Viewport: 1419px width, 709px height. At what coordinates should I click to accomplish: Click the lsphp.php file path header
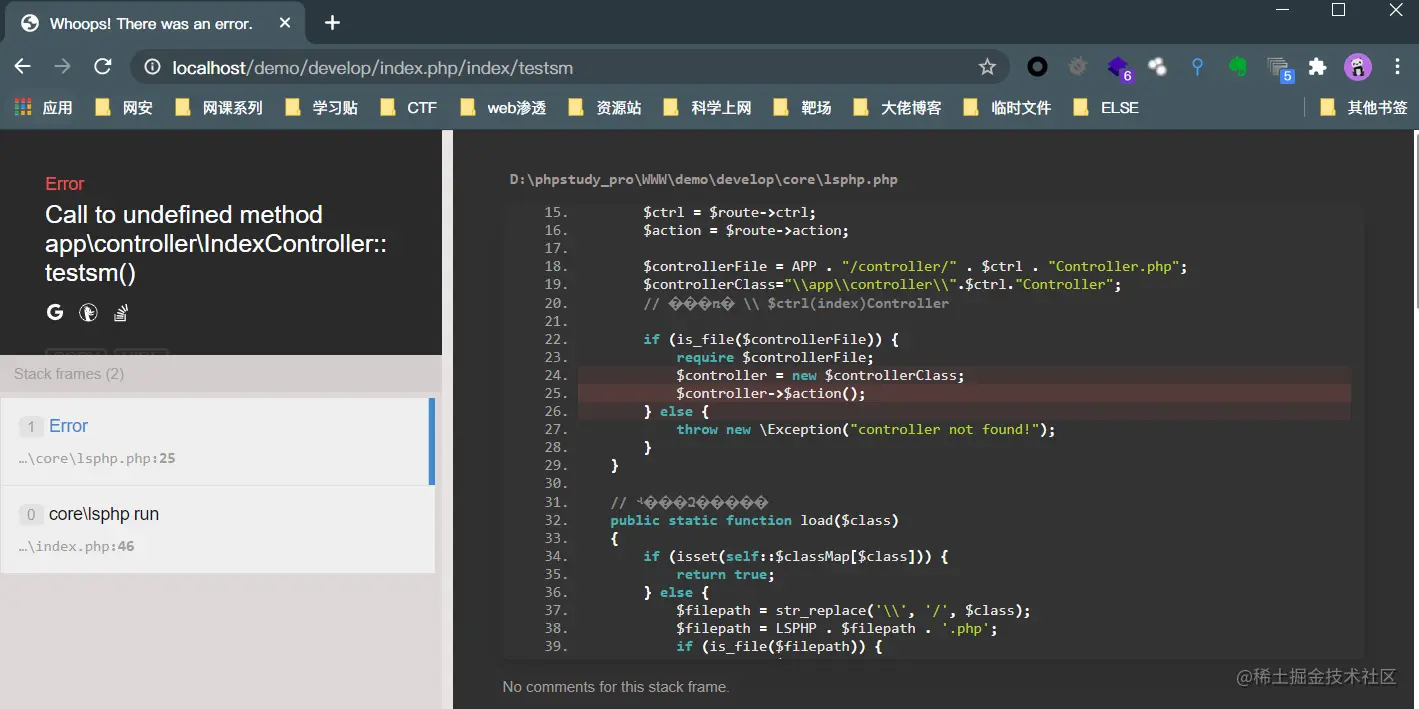[704, 180]
